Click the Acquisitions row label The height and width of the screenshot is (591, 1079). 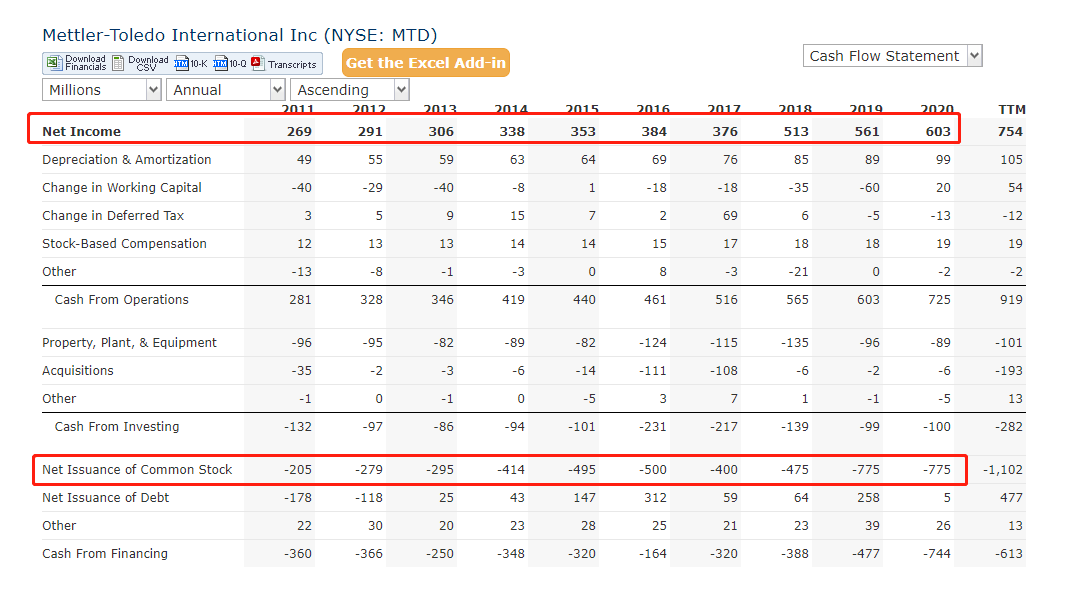coord(78,371)
